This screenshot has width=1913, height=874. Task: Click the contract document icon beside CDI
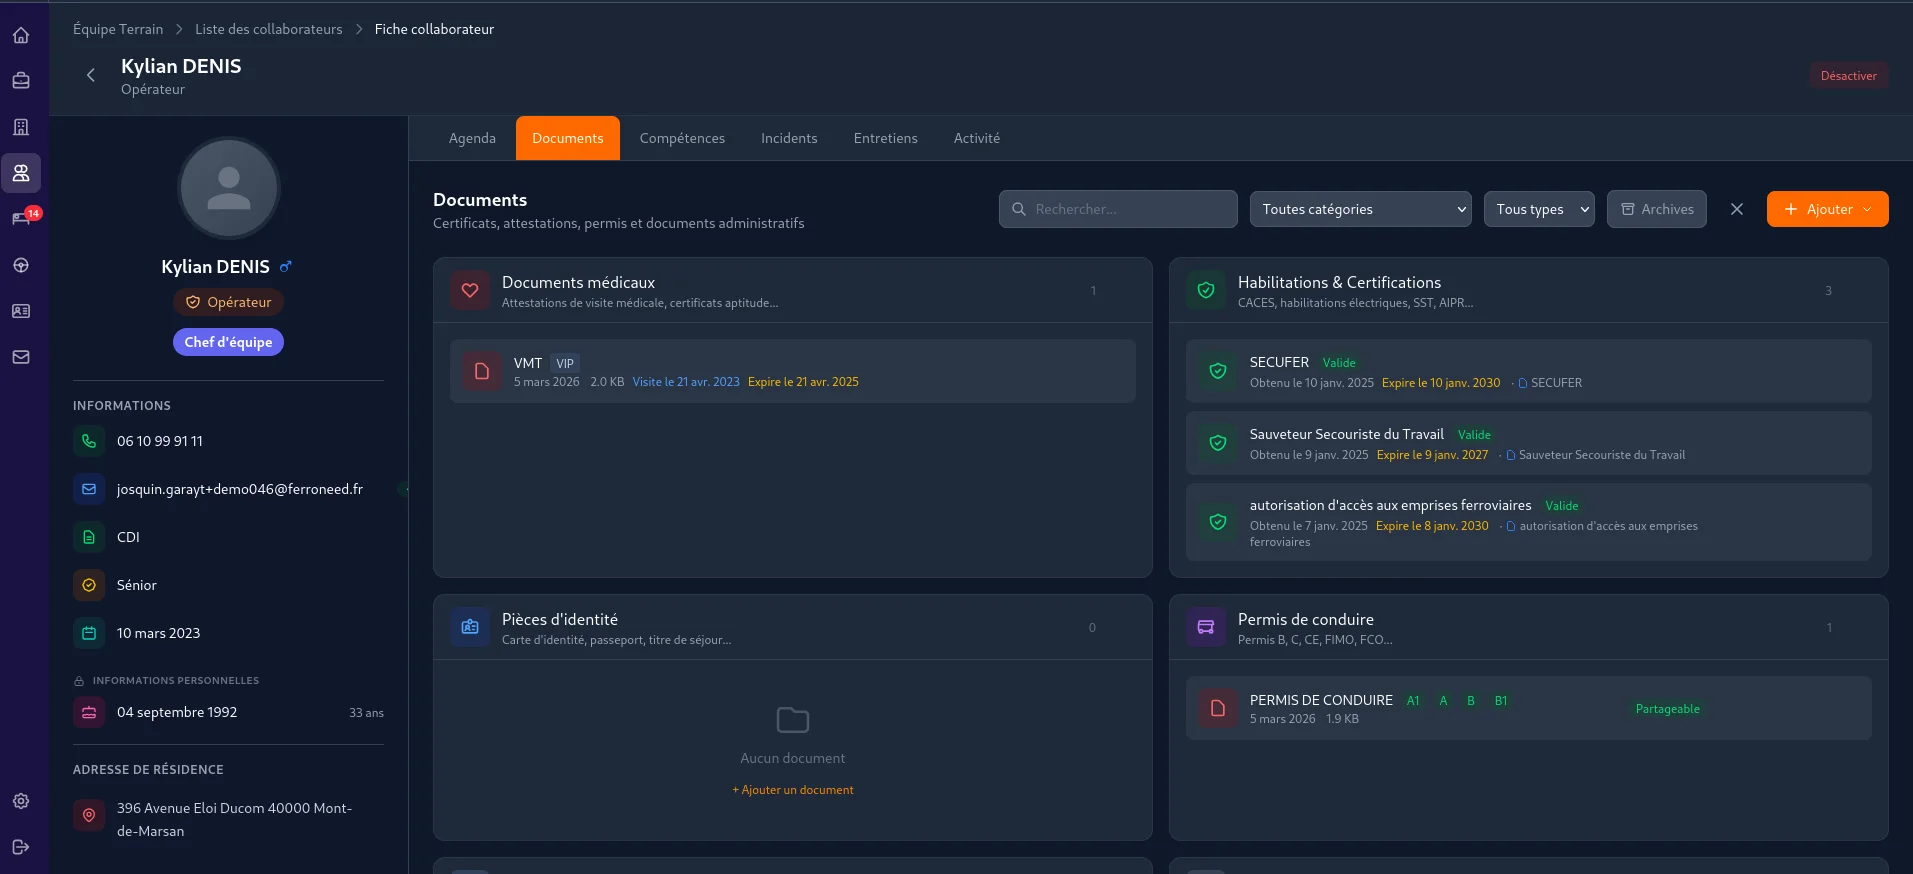pos(89,537)
